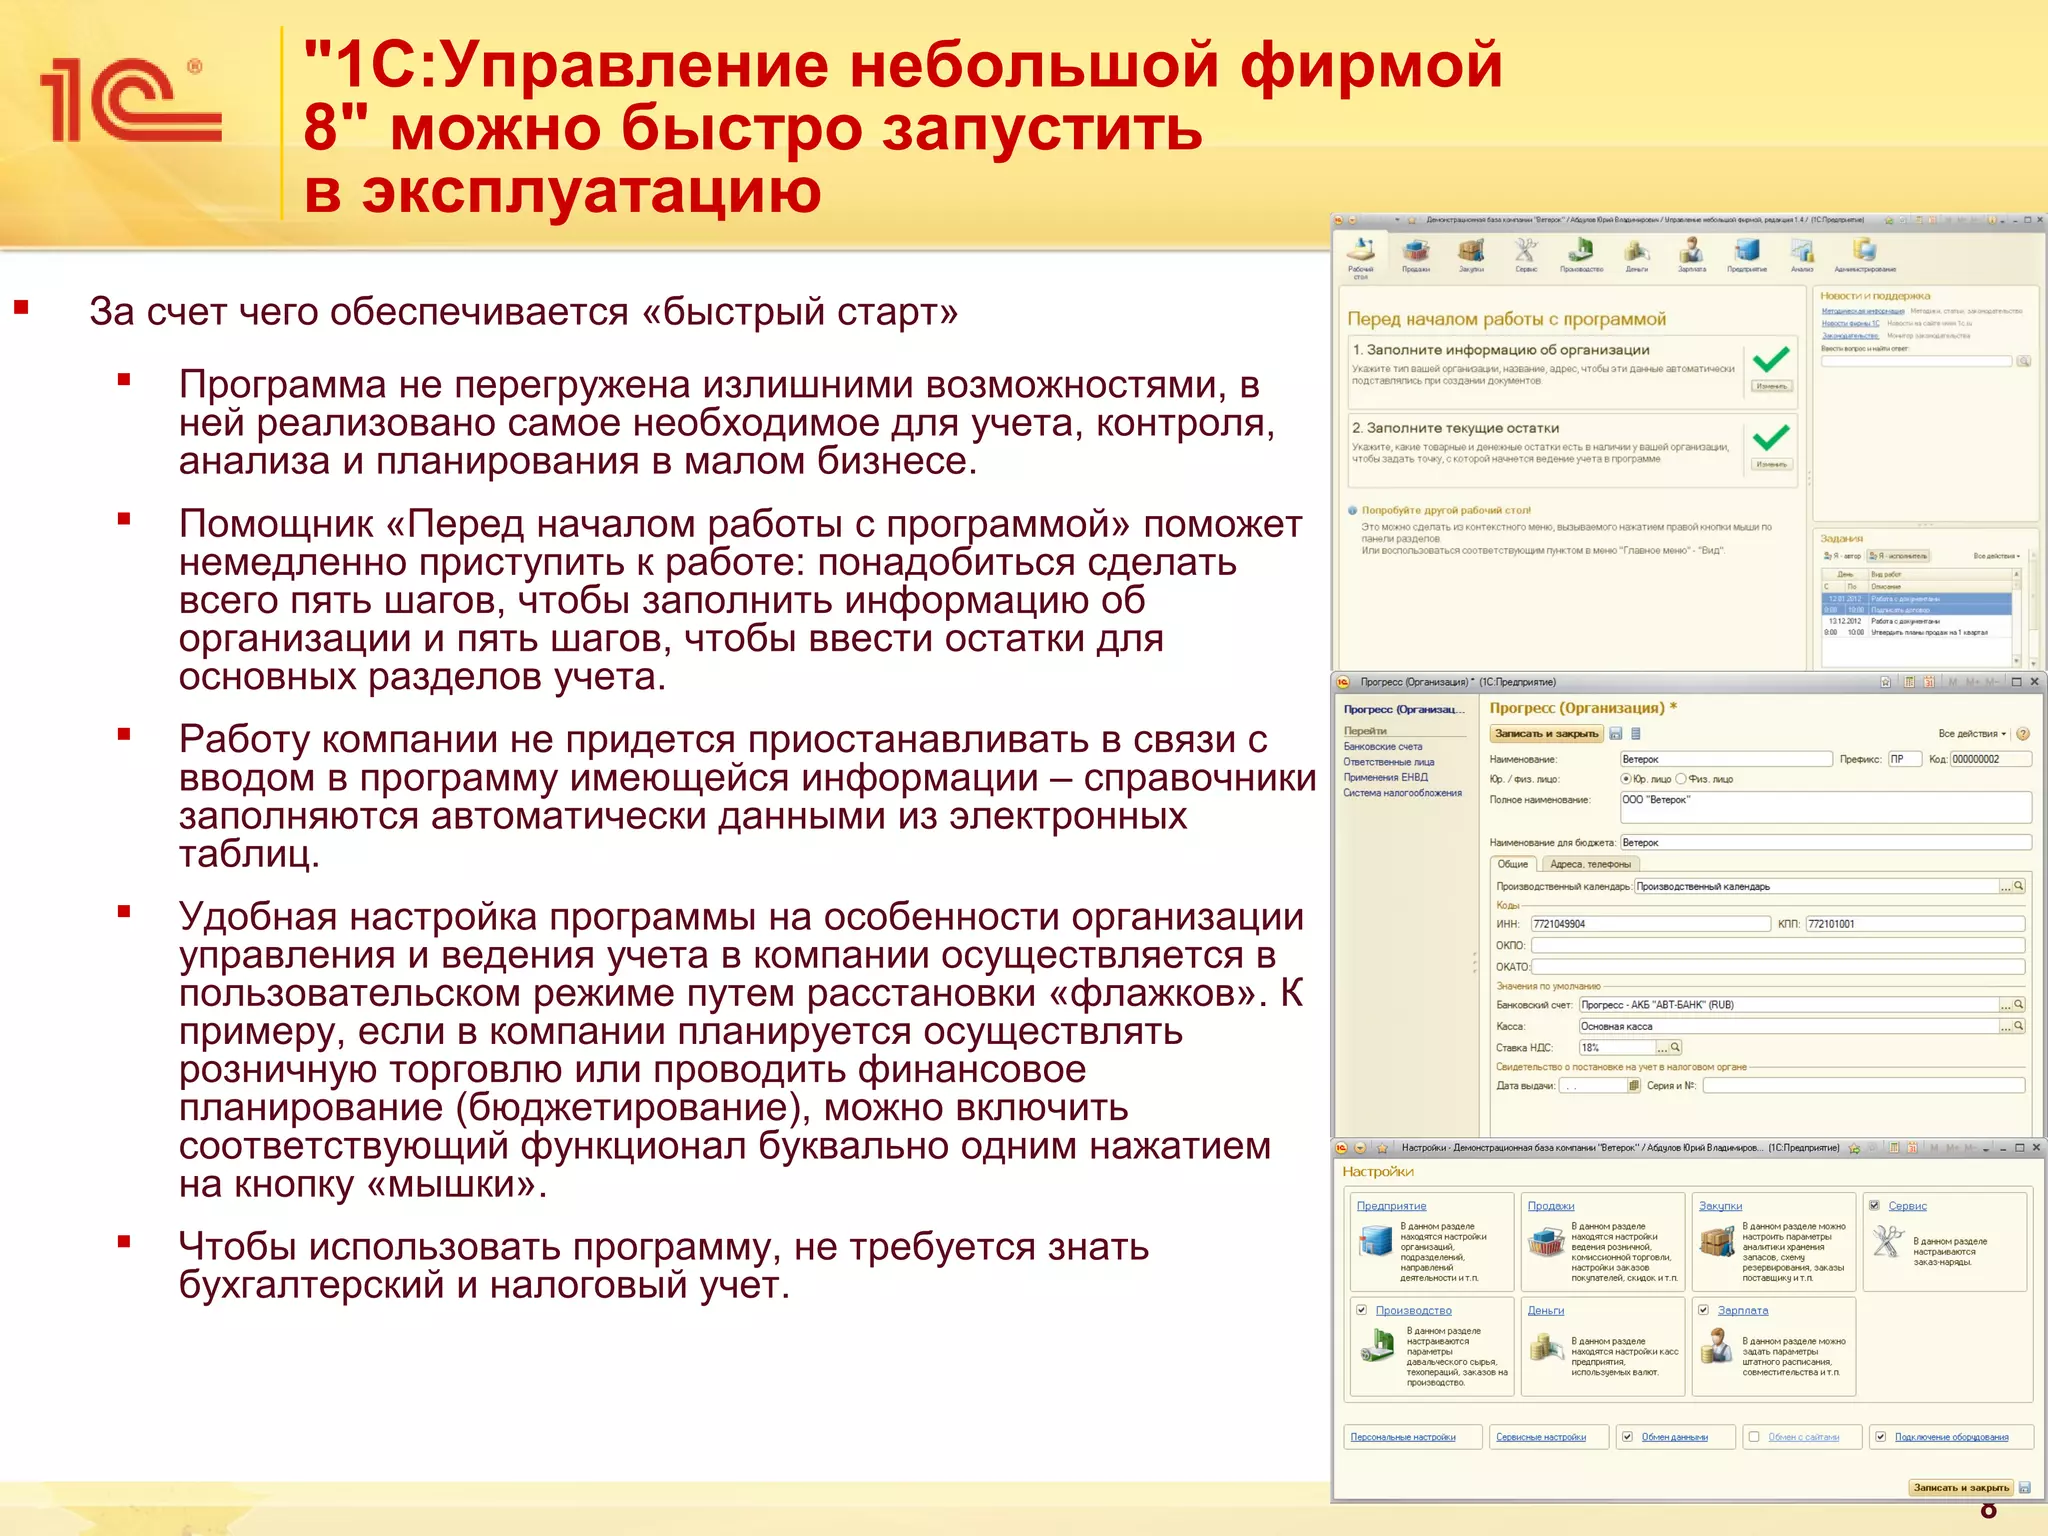The image size is (2048, 1536).
Task: Click Изменить under step 1 organization info
Action: [x=1772, y=386]
